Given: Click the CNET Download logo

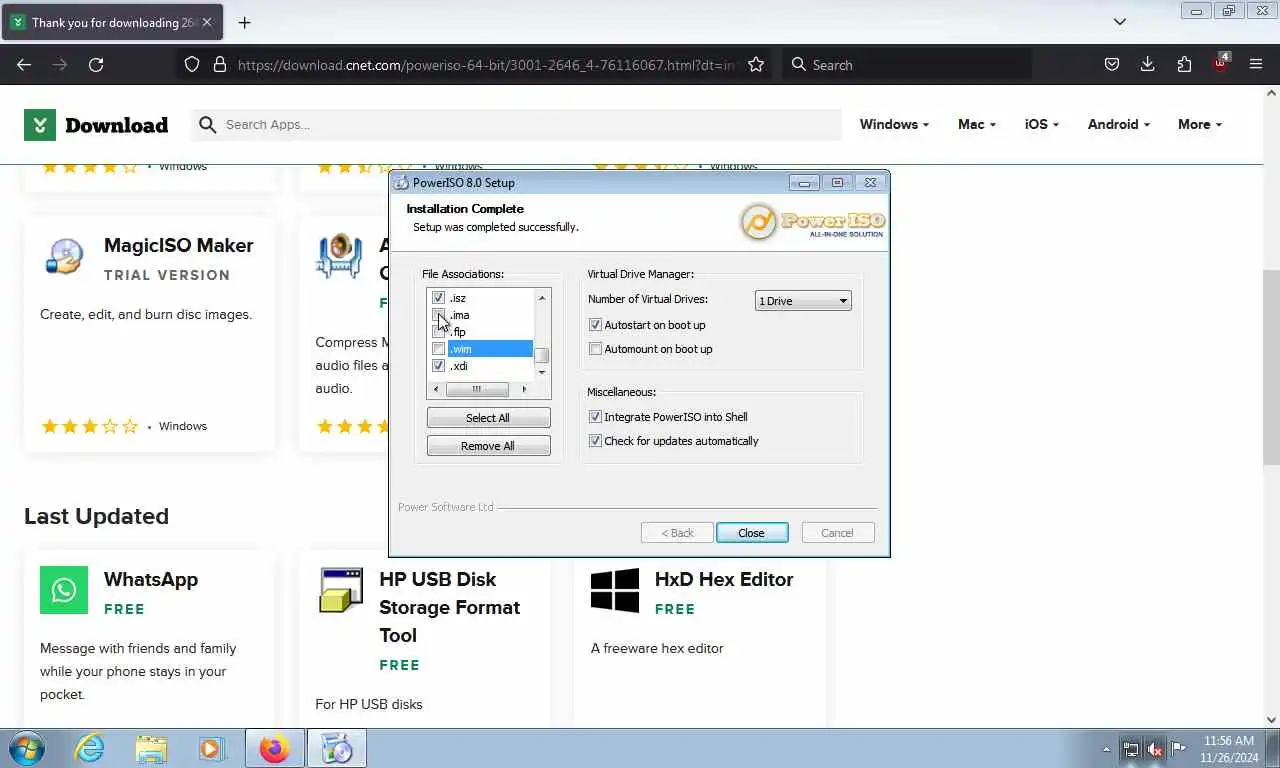Looking at the screenshot, I should (96, 125).
